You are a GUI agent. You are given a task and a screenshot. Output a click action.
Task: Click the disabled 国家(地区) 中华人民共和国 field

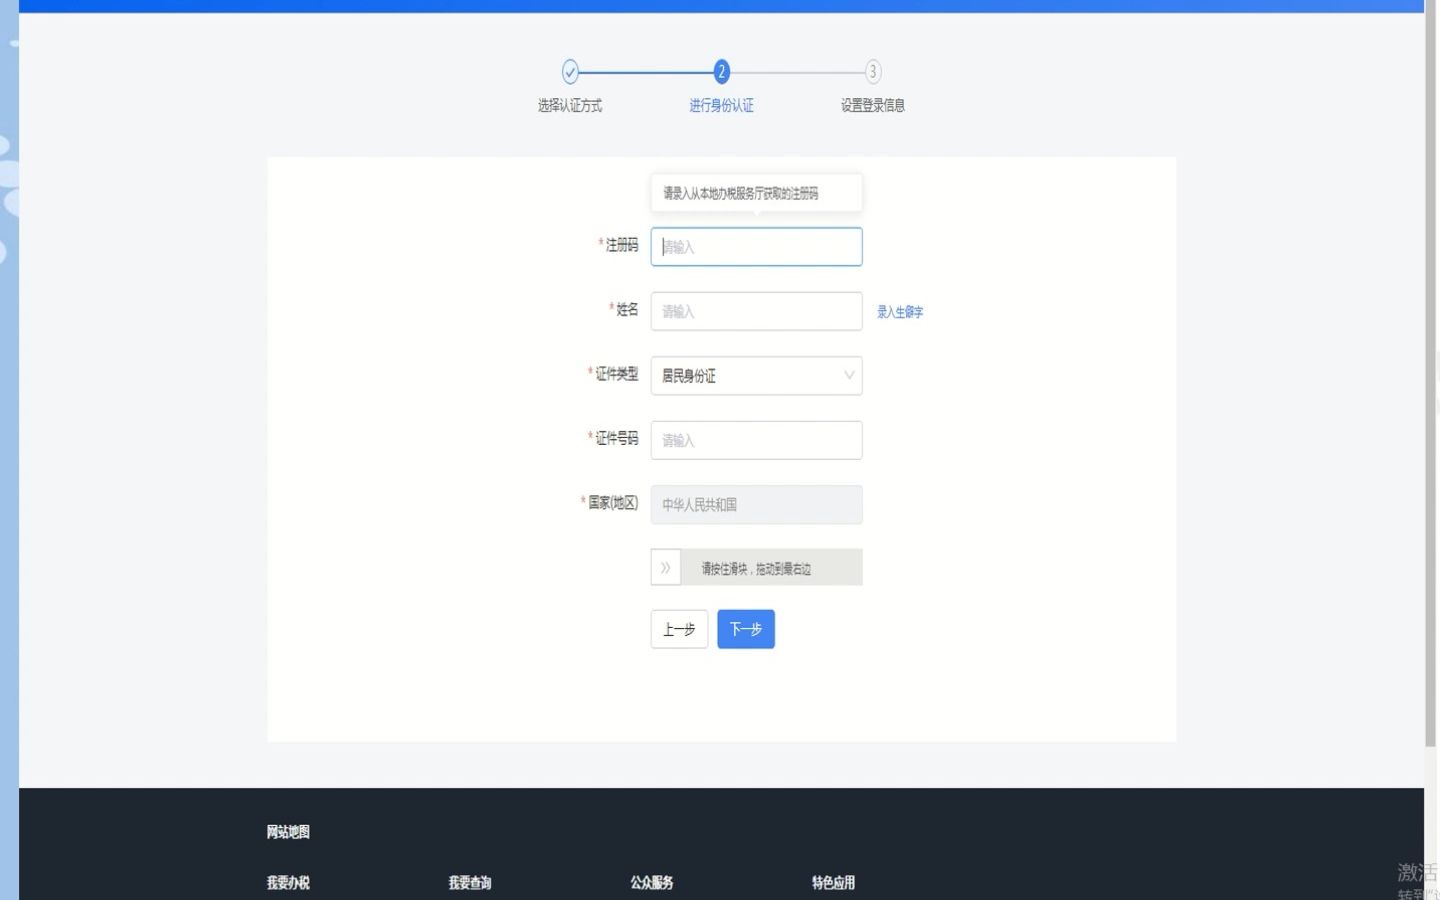click(x=756, y=505)
